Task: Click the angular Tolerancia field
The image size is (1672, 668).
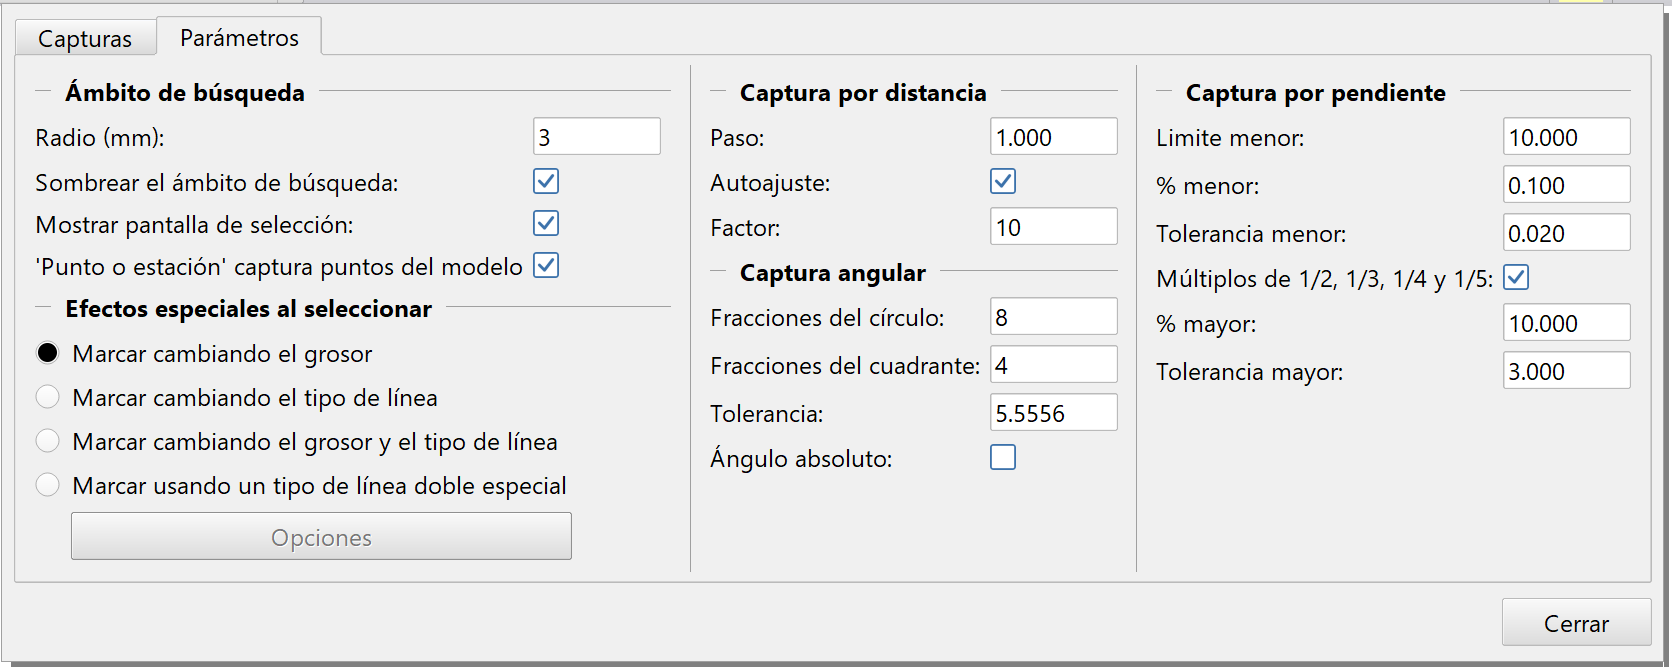Action: click(1054, 413)
